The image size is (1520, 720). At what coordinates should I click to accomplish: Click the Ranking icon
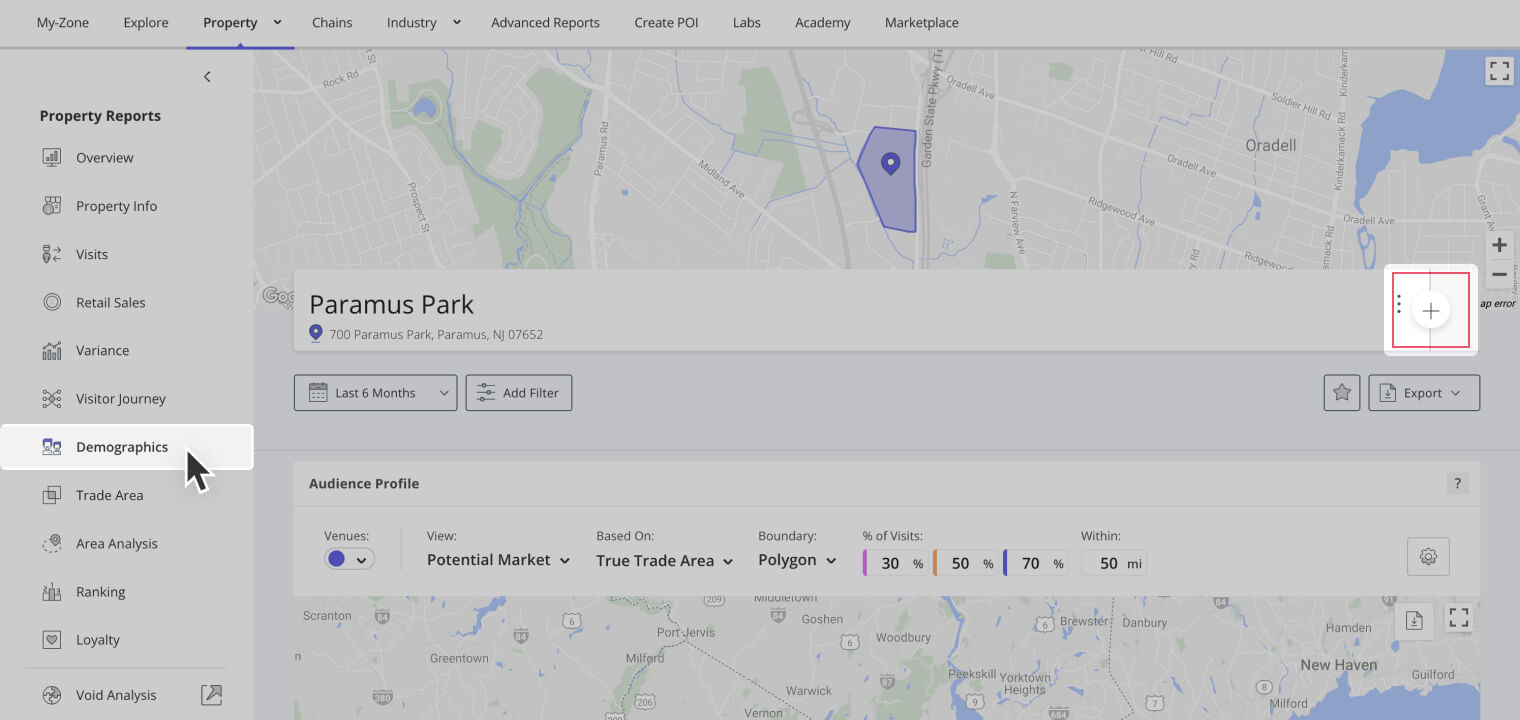coord(52,592)
